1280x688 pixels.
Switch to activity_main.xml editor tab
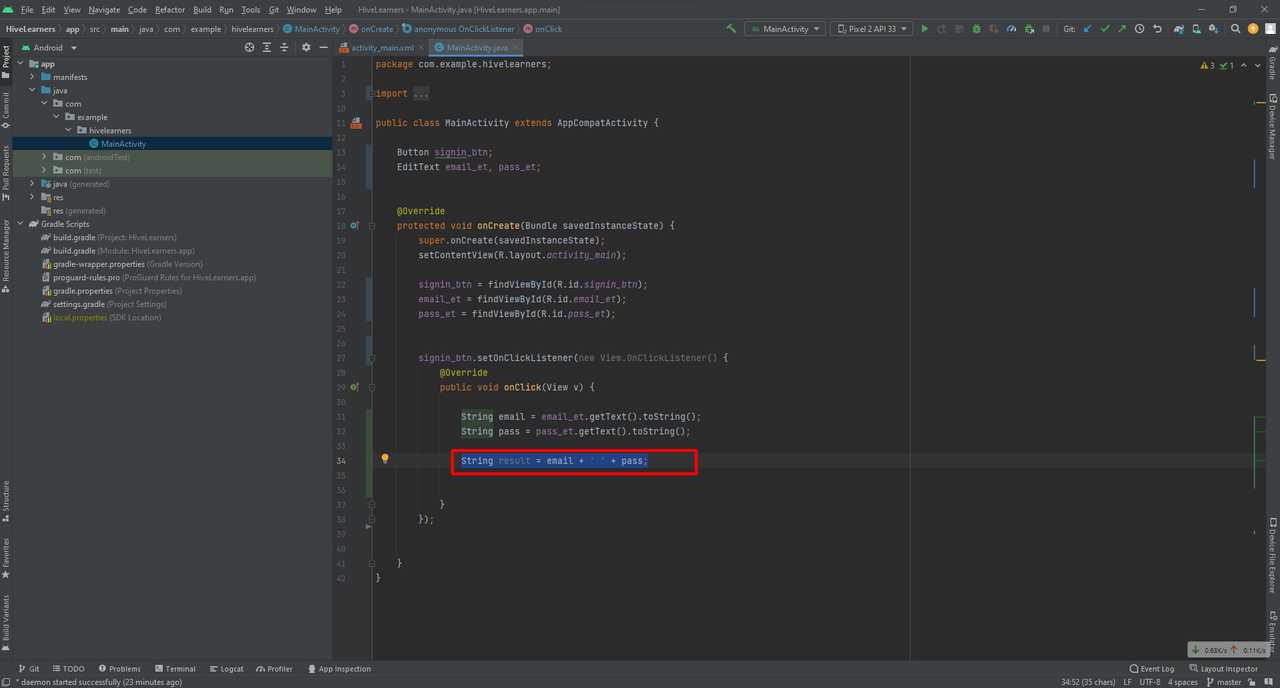tap(382, 47)
